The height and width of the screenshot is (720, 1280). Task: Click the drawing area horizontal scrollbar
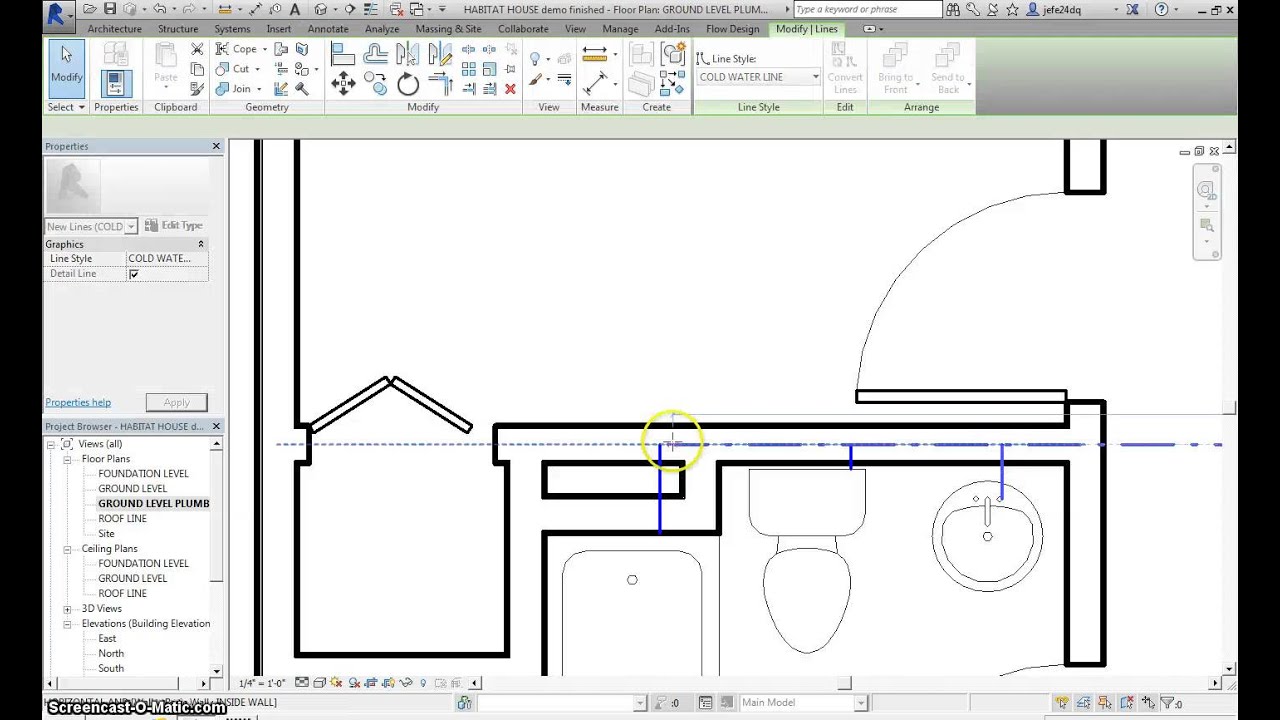845,683
